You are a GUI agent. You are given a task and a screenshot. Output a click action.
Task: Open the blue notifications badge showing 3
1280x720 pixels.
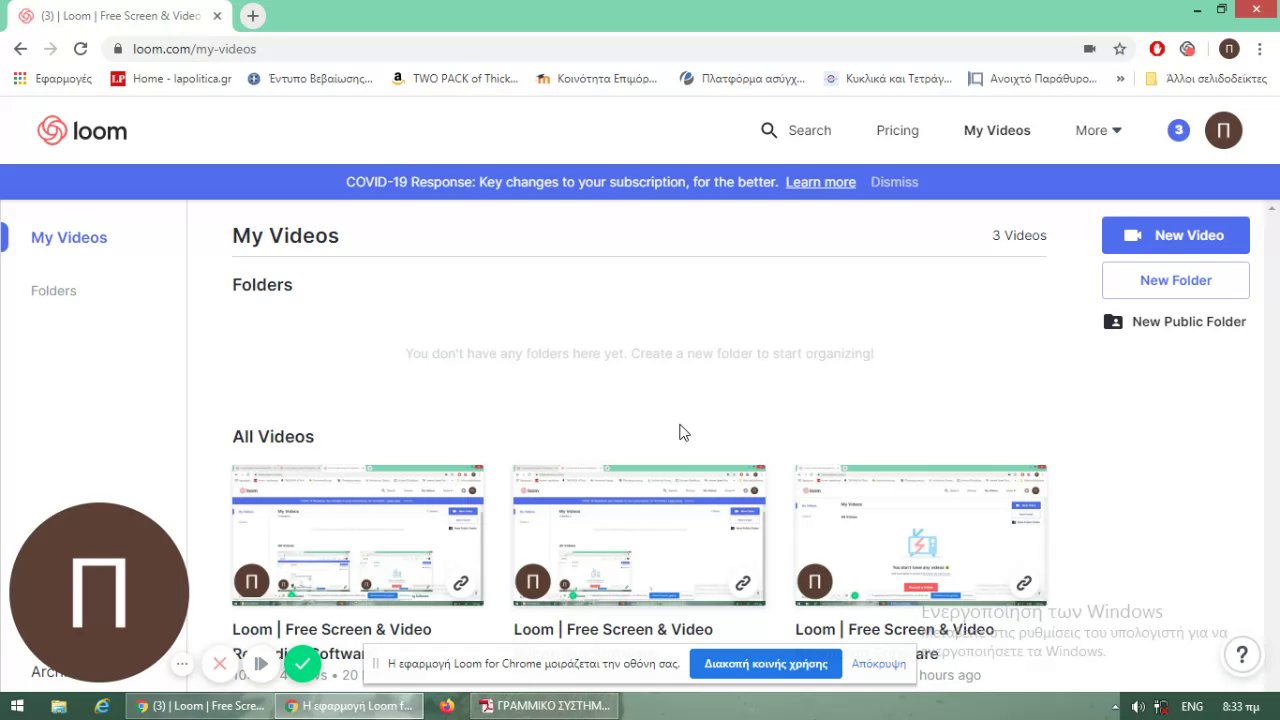click(1179, 130)
